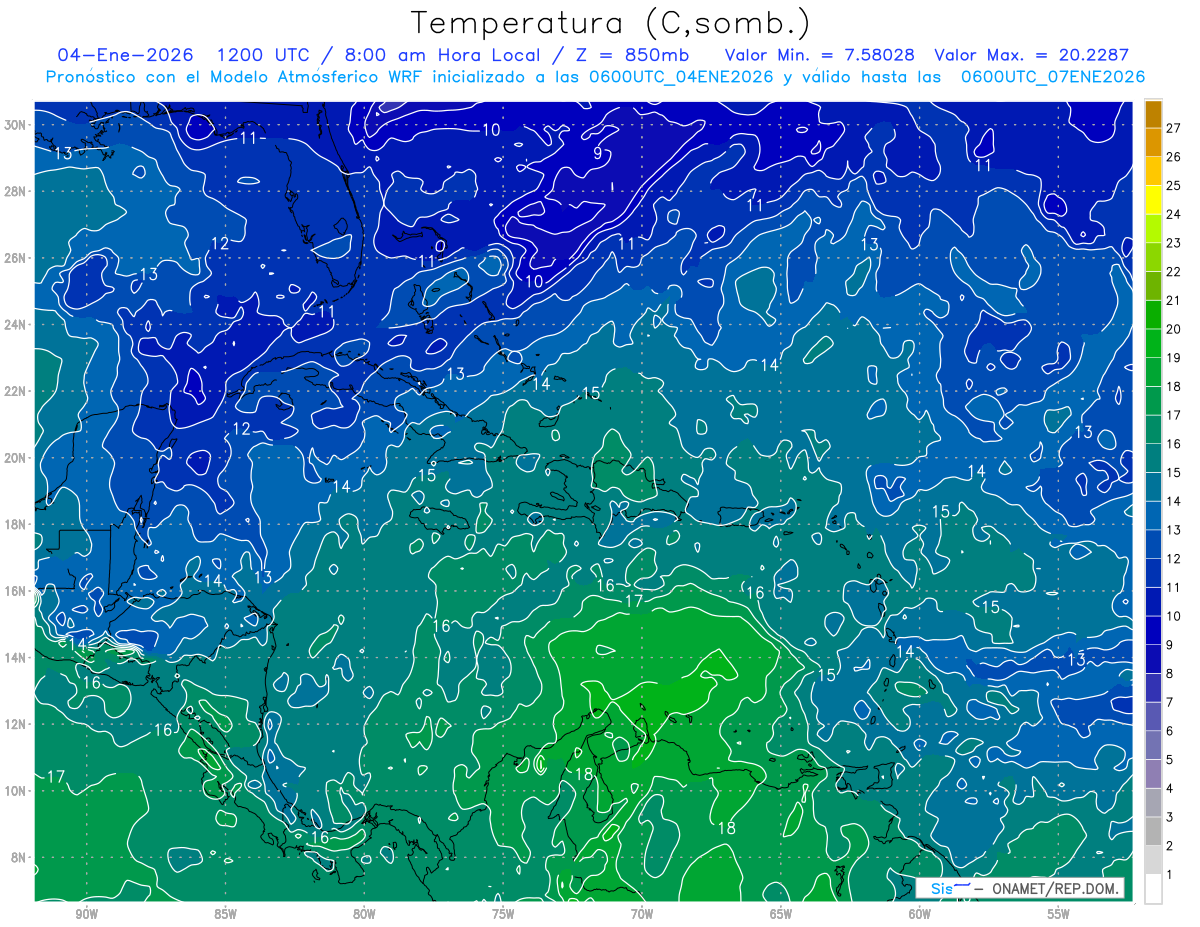Screen dimensions: 1200x927
Task: Click the 55W longitude axis label
Action: coord(1059,914)
